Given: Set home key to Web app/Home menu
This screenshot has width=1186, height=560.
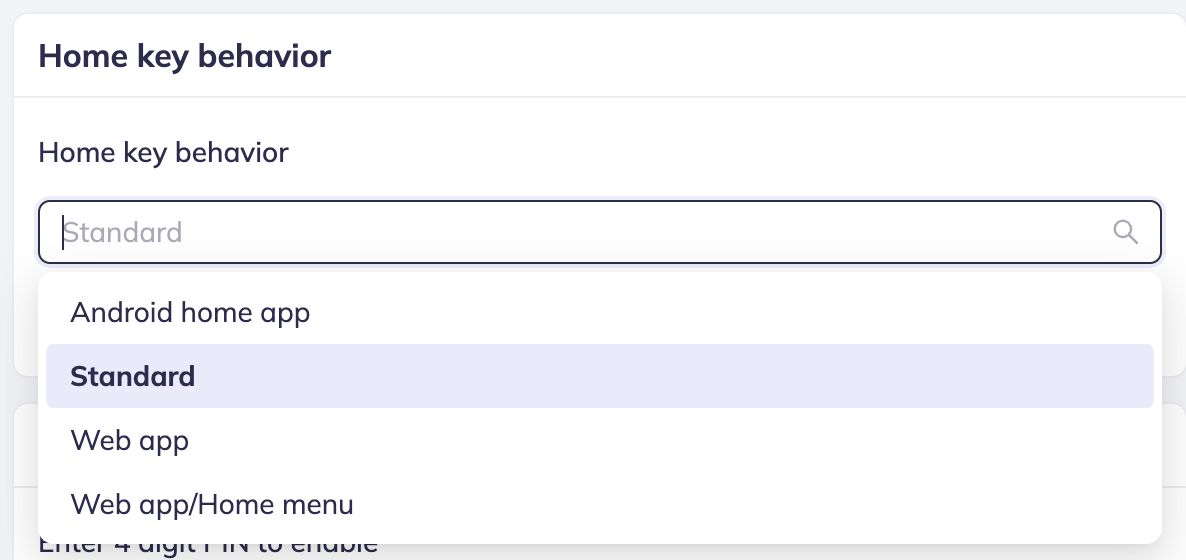Looking at the screenshot, I should (212, 504).
